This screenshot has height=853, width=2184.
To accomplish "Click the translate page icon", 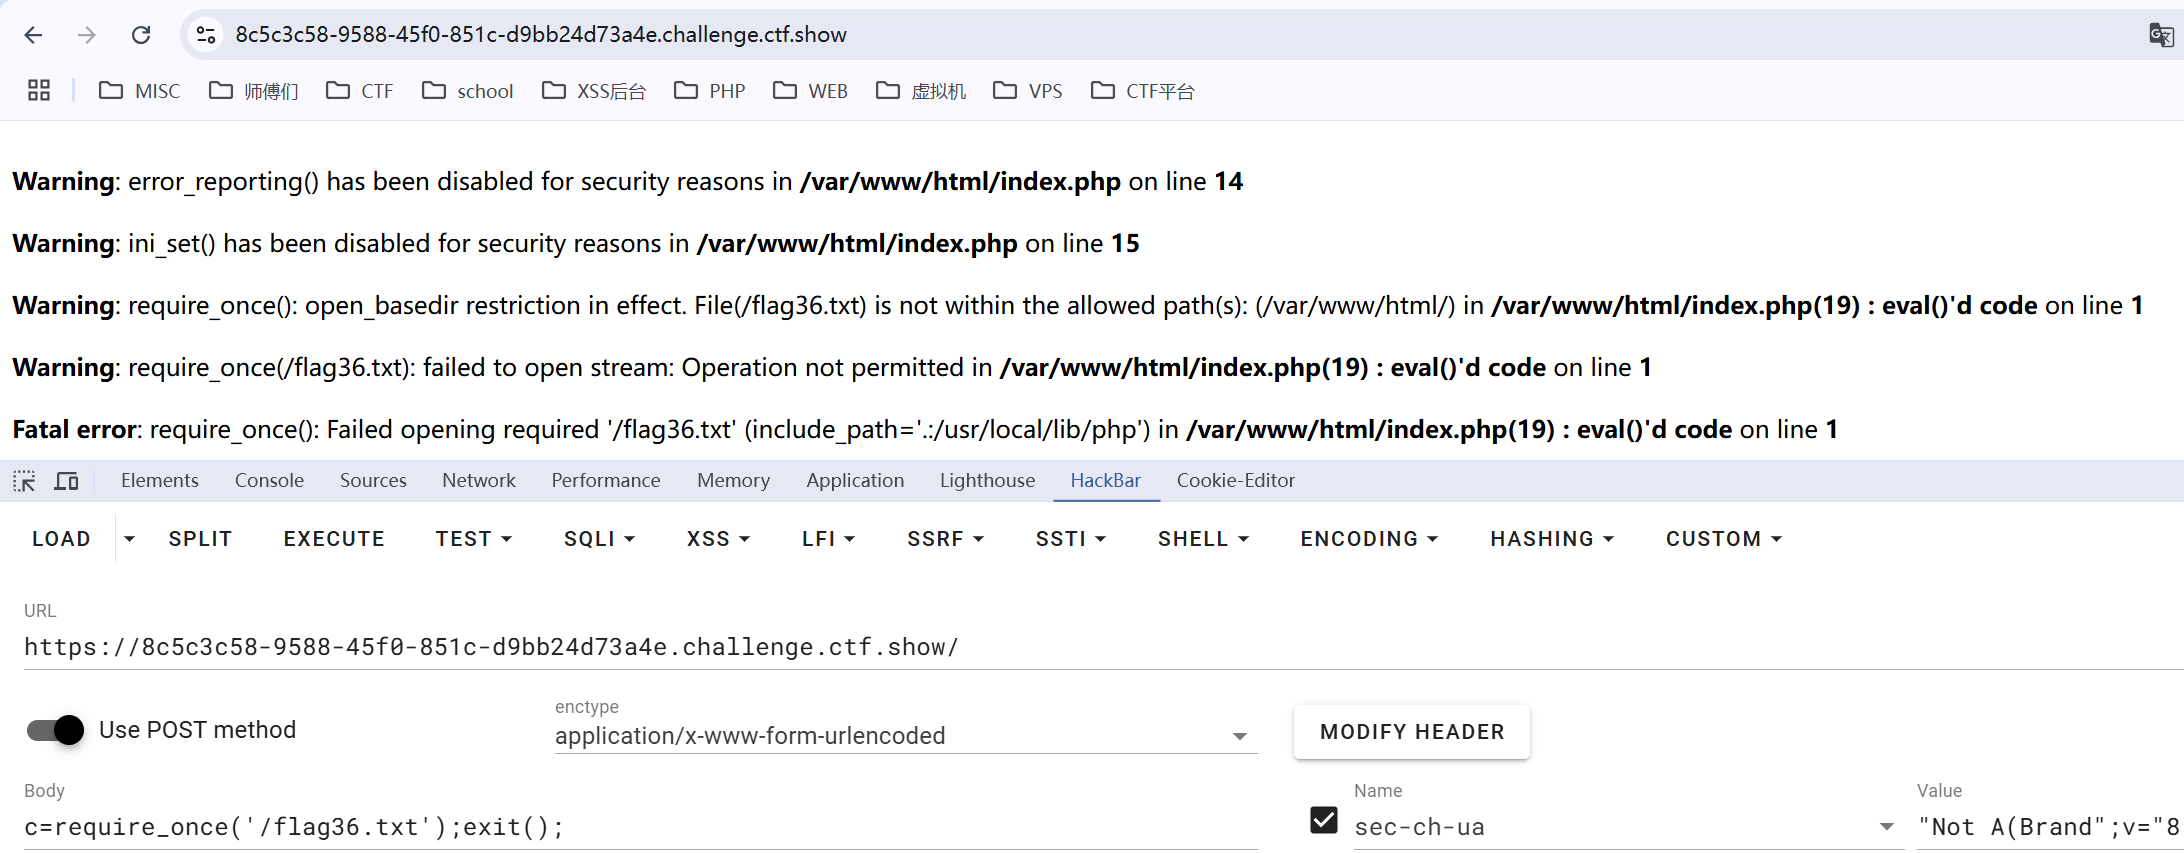I will [x=2160, y=35].
